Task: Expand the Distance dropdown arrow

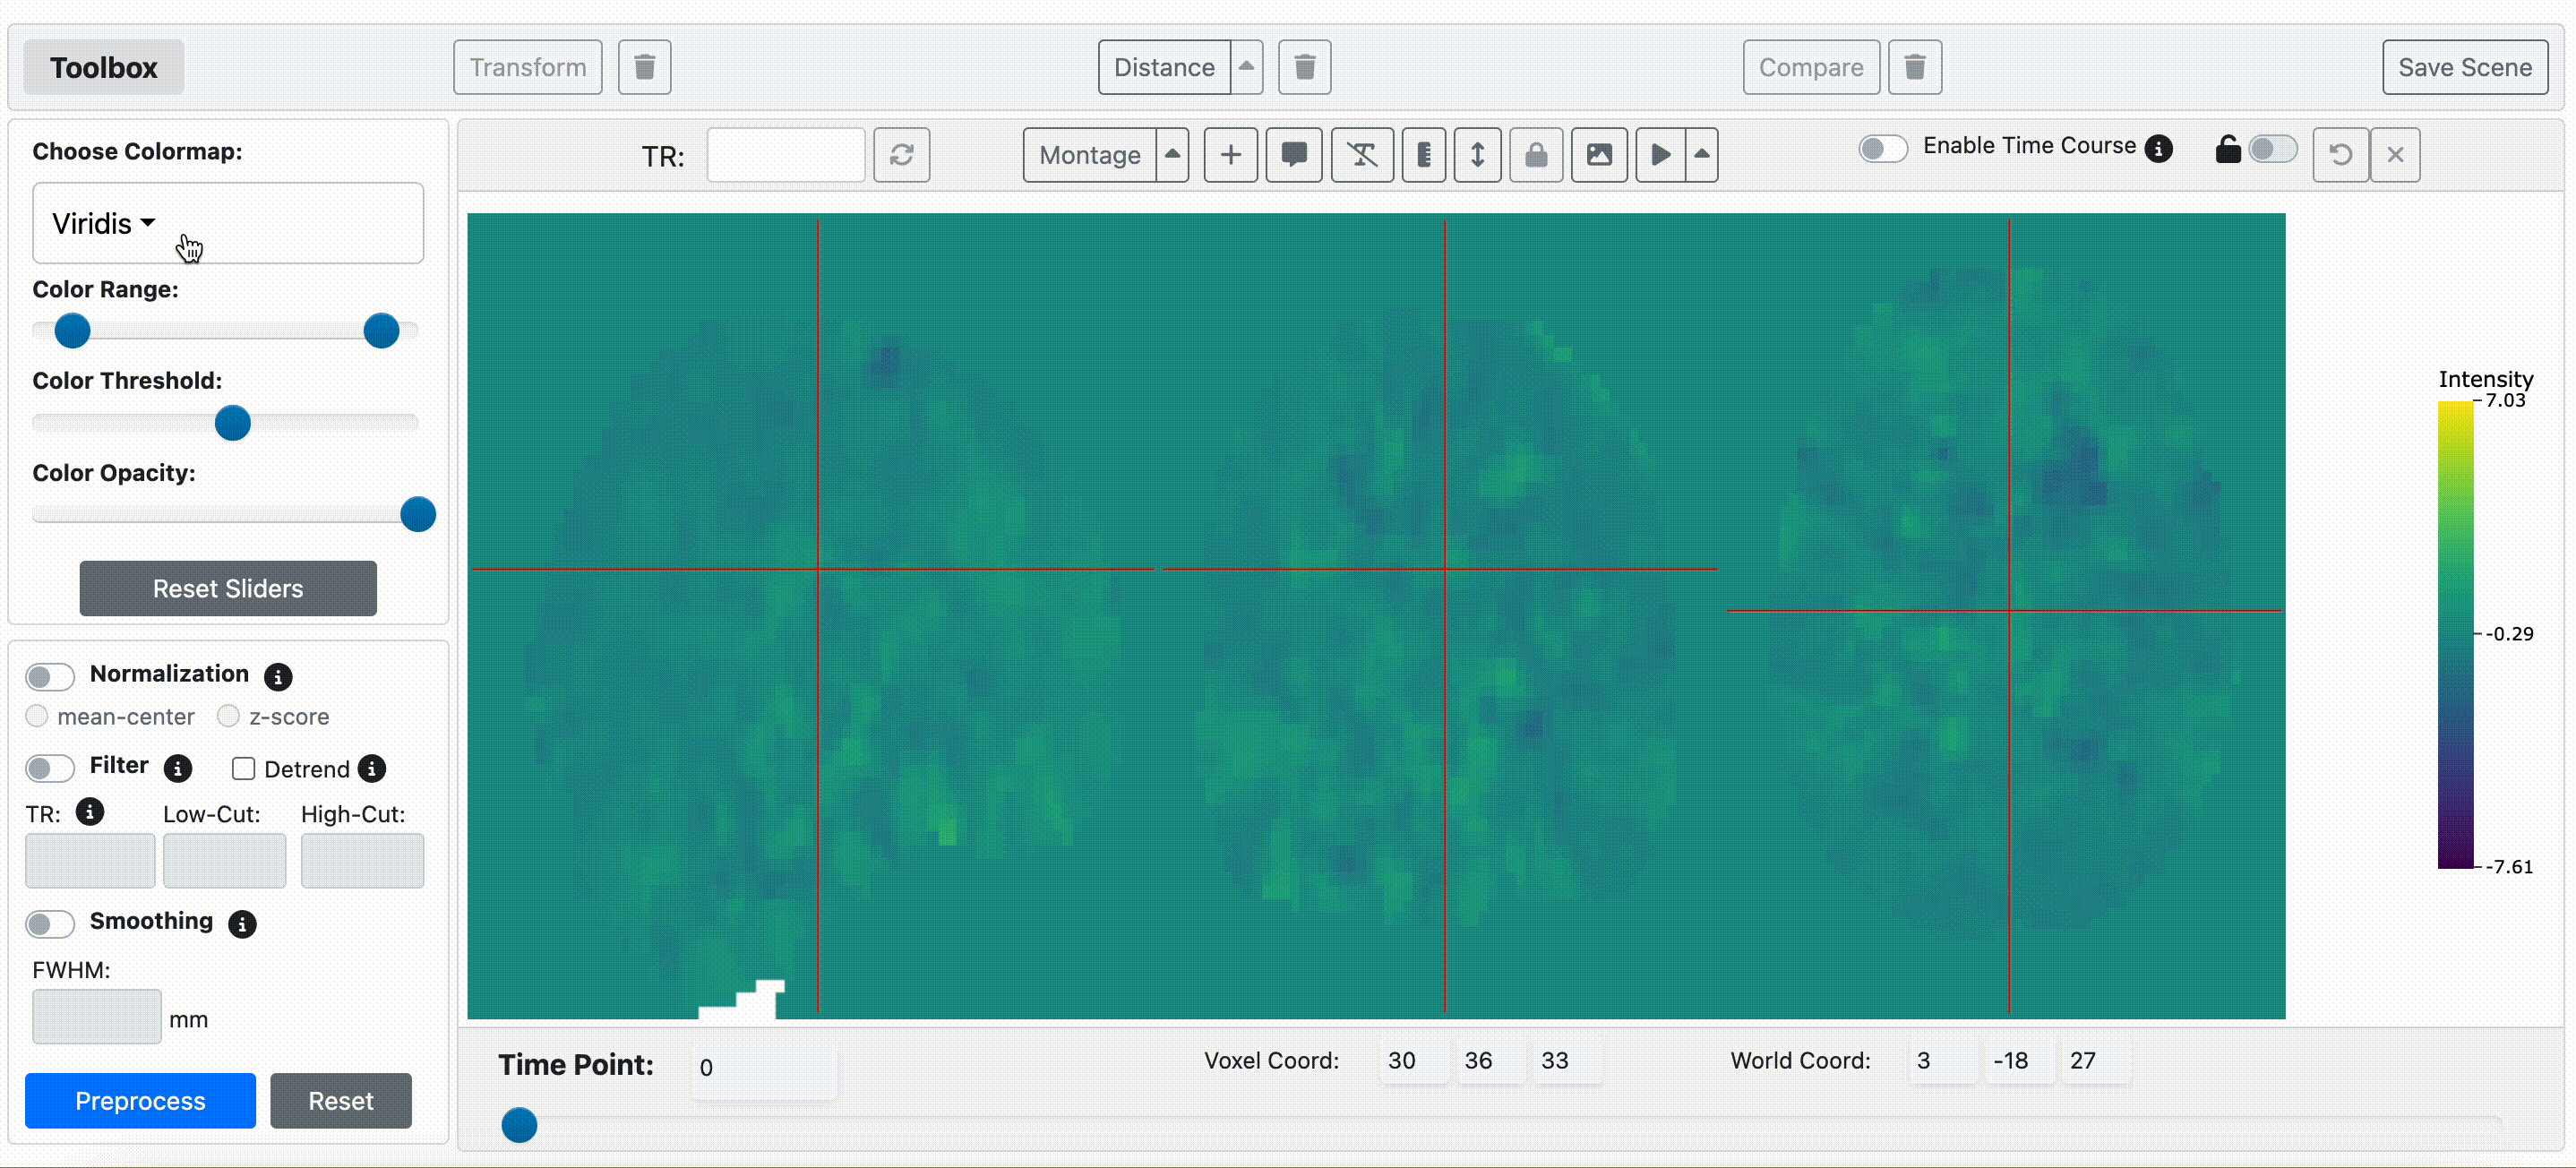Action: coord(1246,67)
